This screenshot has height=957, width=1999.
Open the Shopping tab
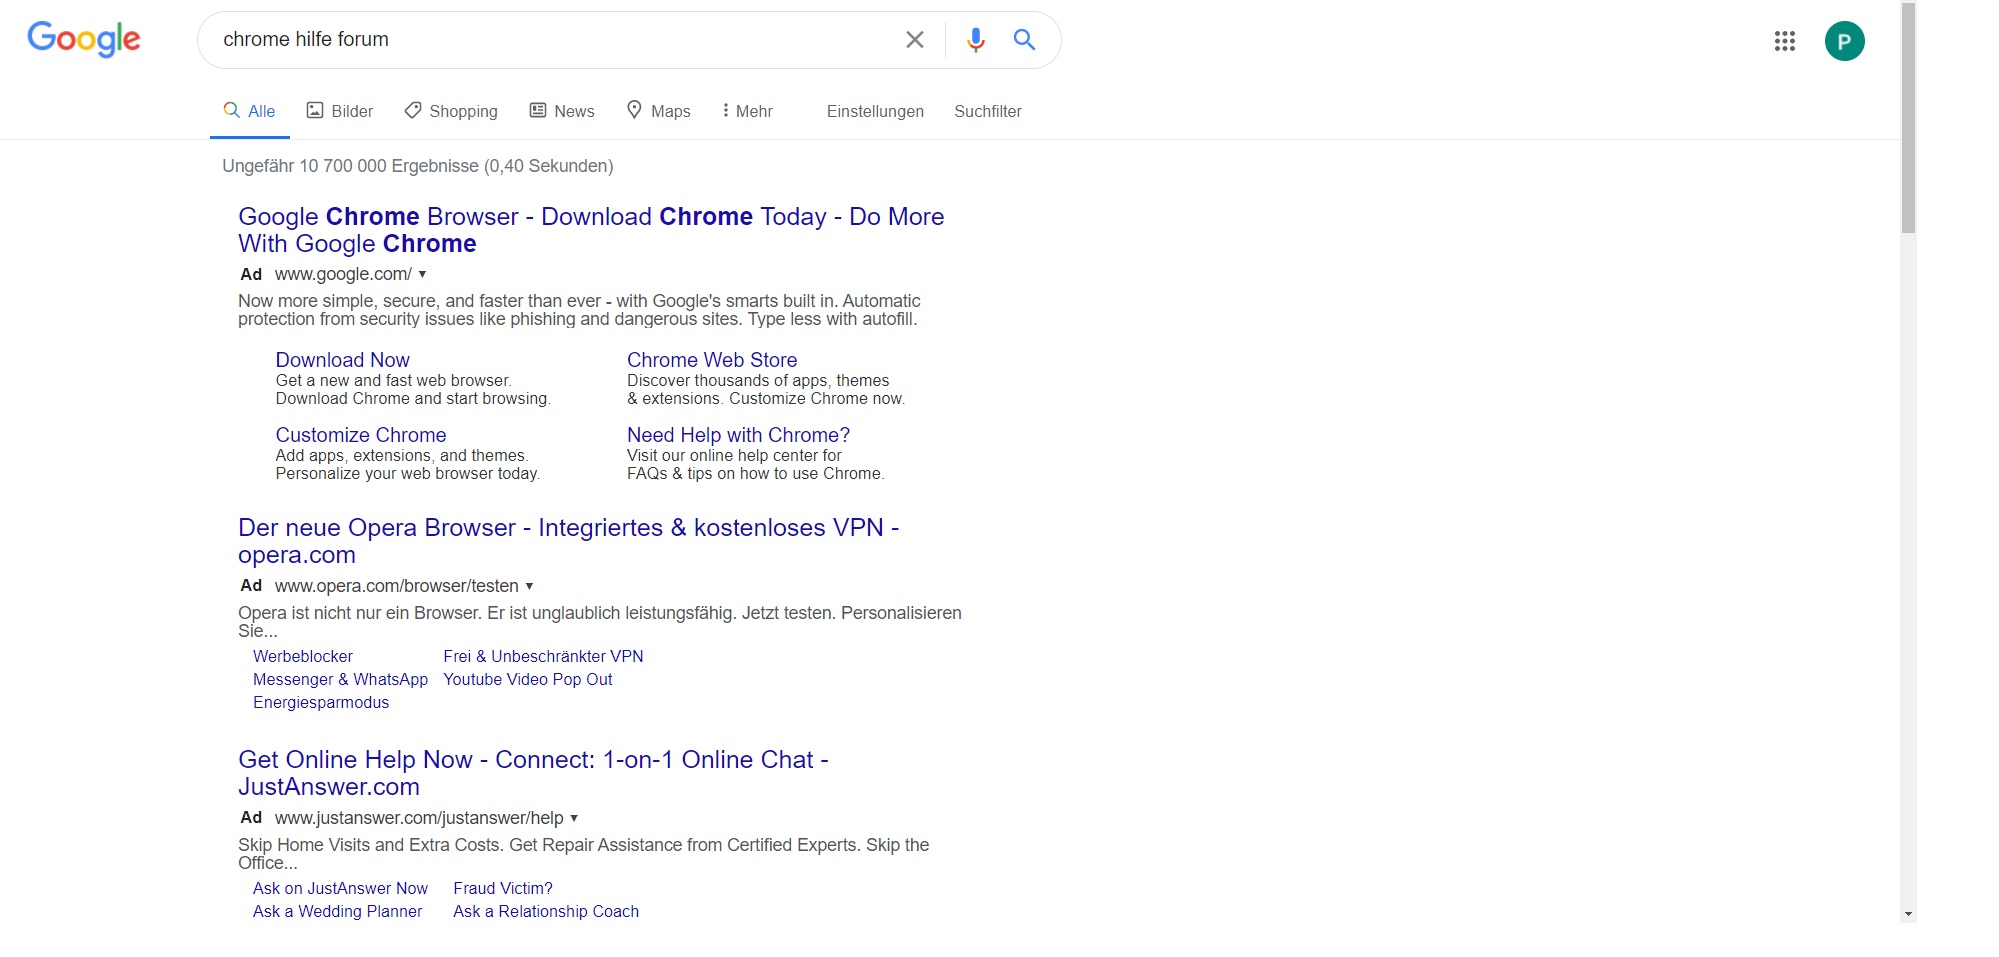tap(451, 111)
